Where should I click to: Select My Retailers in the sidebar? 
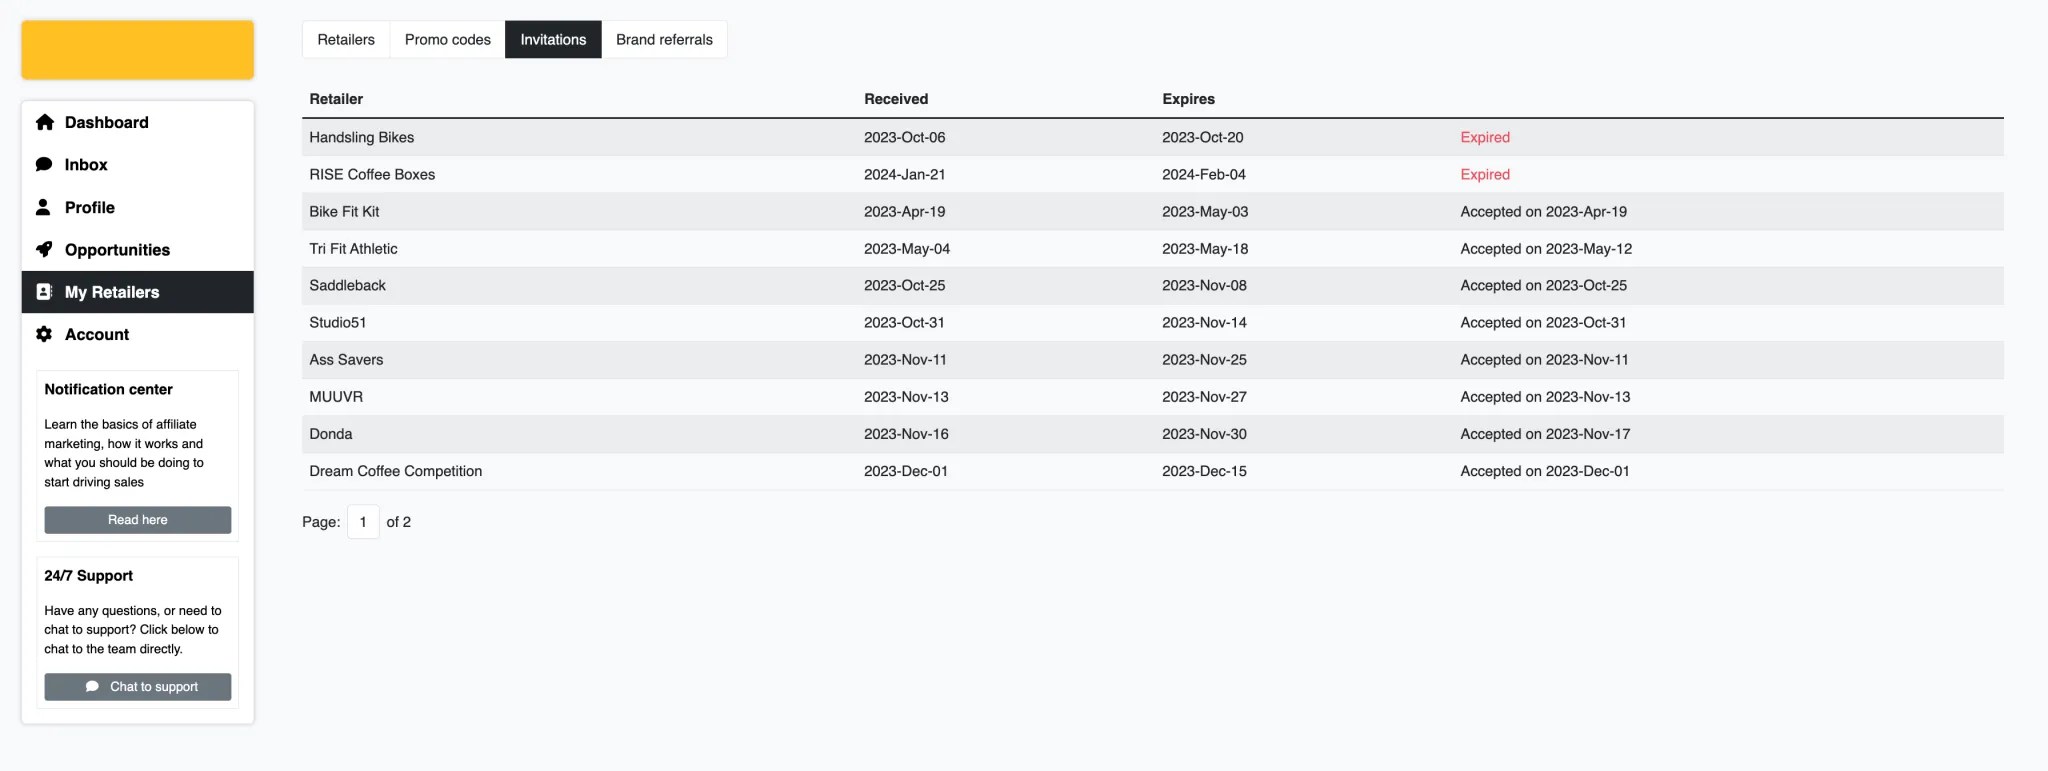pyautogui.click(x=138, y=292)
